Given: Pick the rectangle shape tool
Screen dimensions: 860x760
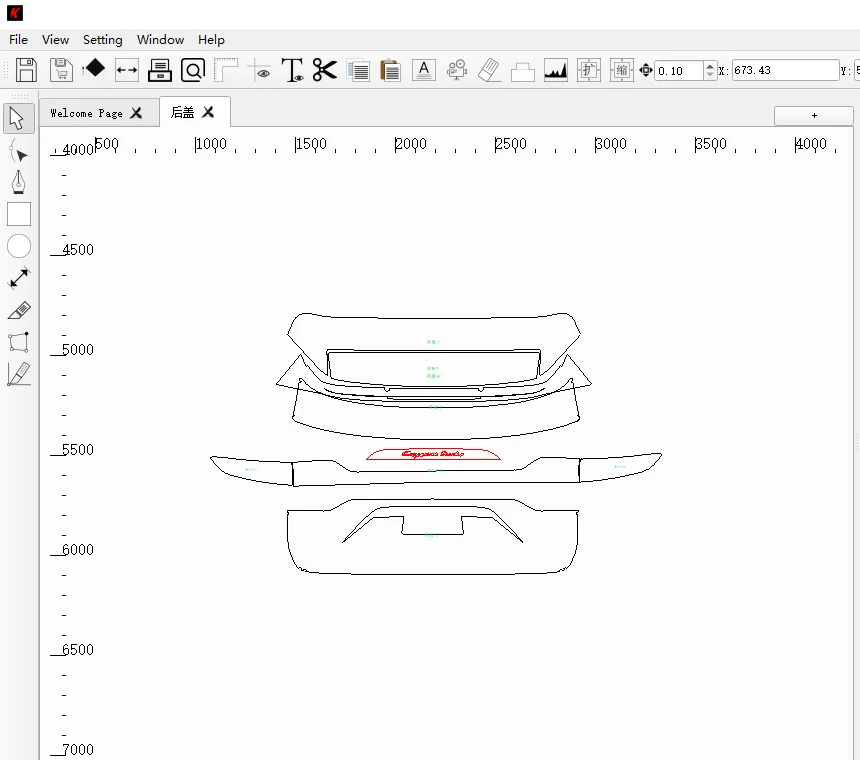Looking at the screenshot, I should (19, 214).
